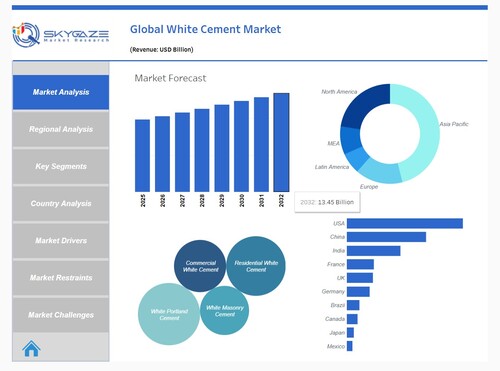This screenshot has height=371, width=500.
Task: Click the USA country bar
Action: click(x=405, y=223)
